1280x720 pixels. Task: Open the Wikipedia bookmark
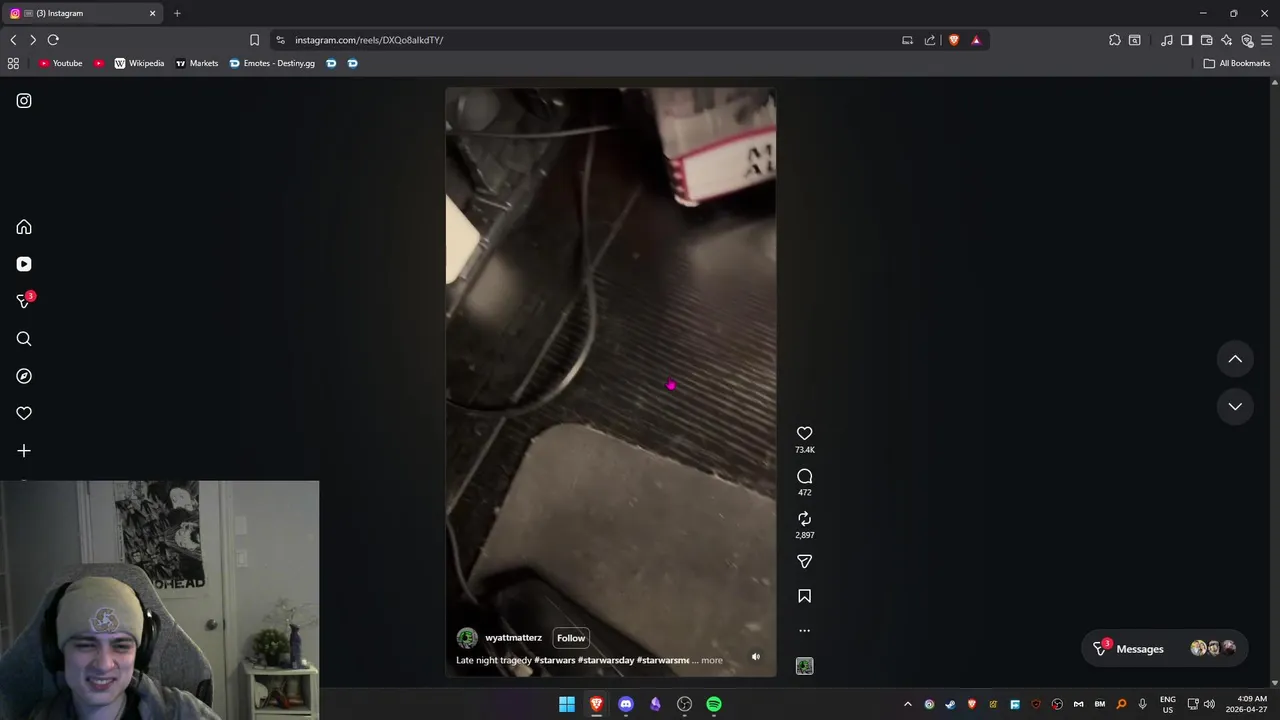139,63
